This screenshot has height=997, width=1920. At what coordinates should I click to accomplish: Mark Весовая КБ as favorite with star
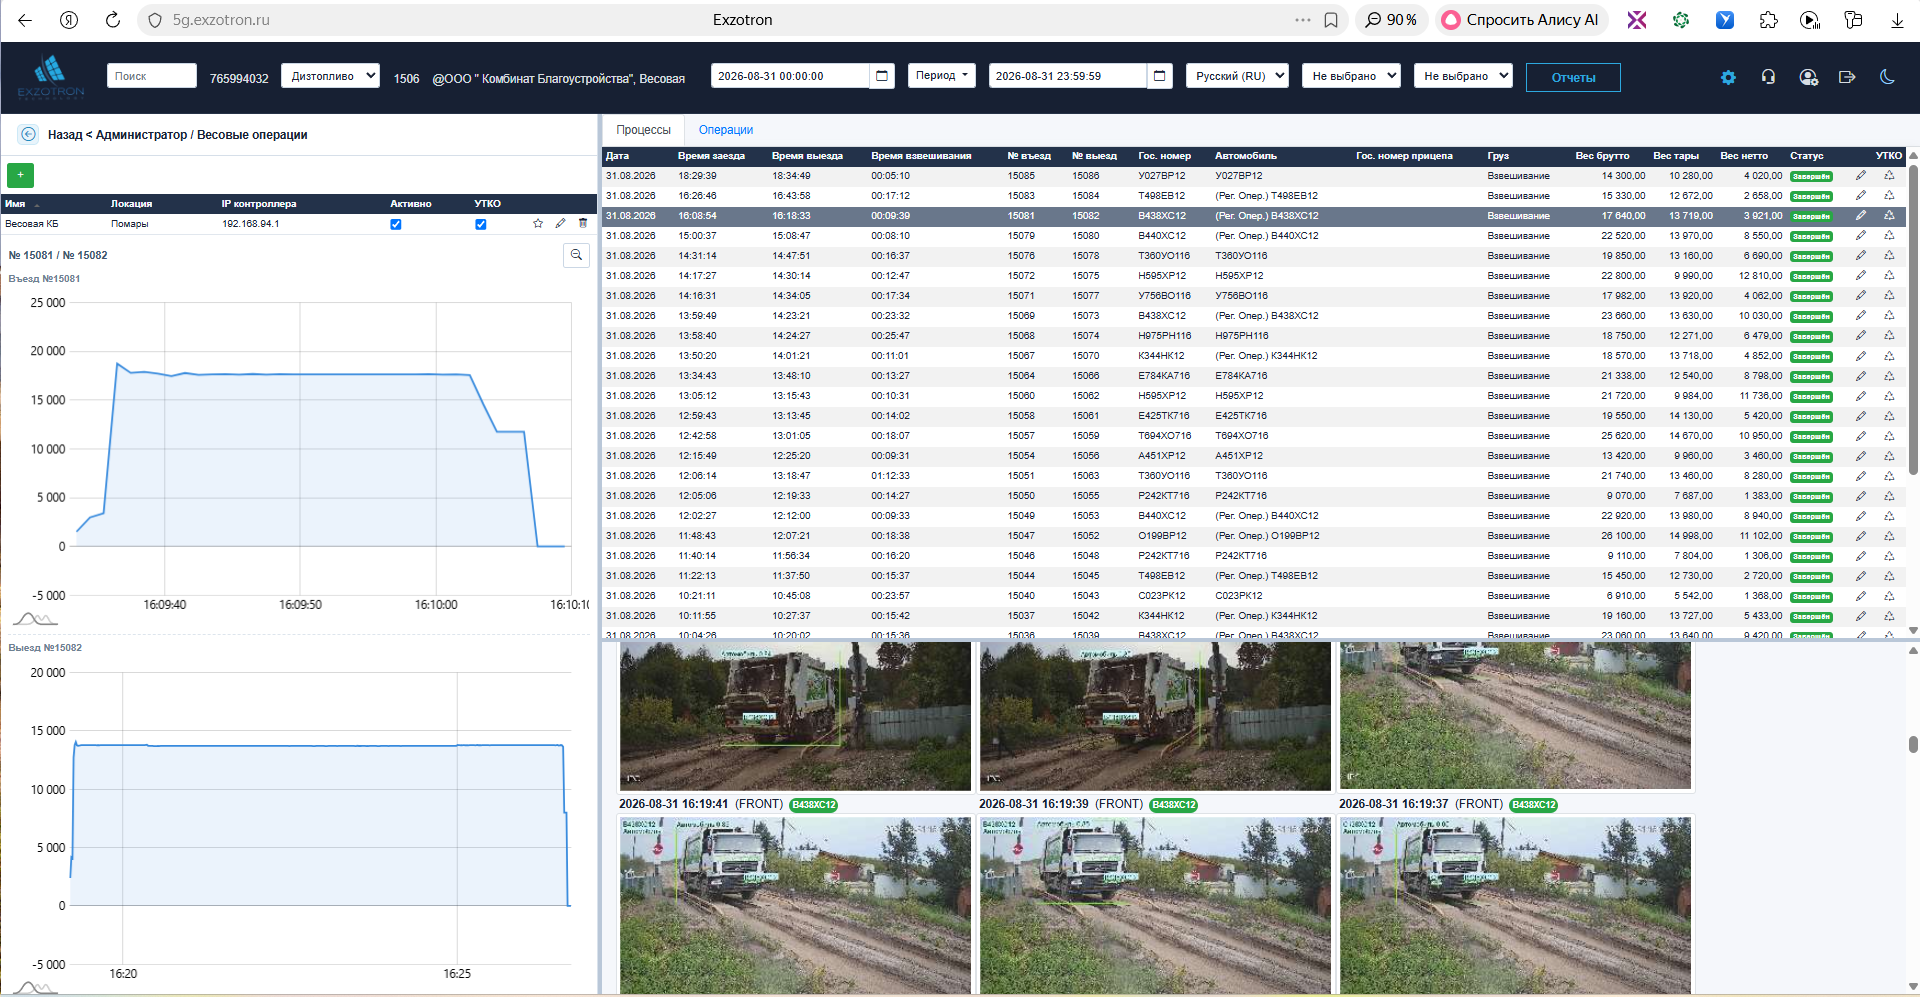[x=538, y=224]
